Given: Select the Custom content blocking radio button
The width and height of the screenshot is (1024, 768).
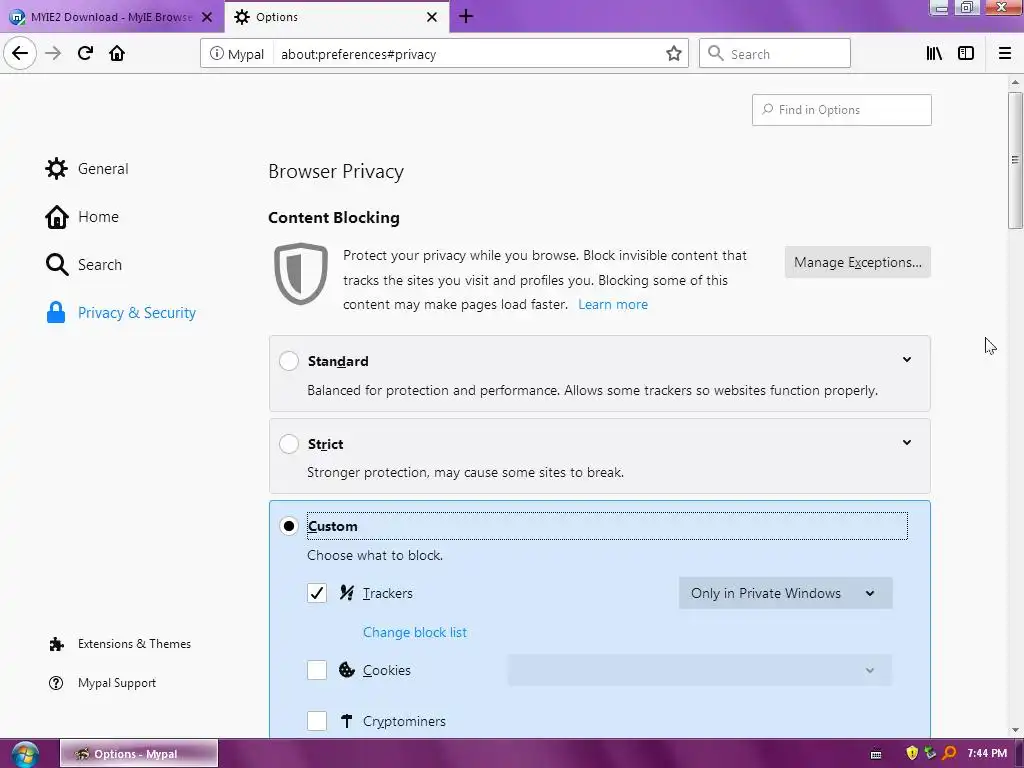Looking at the screenshot, I should pos(289,526).
